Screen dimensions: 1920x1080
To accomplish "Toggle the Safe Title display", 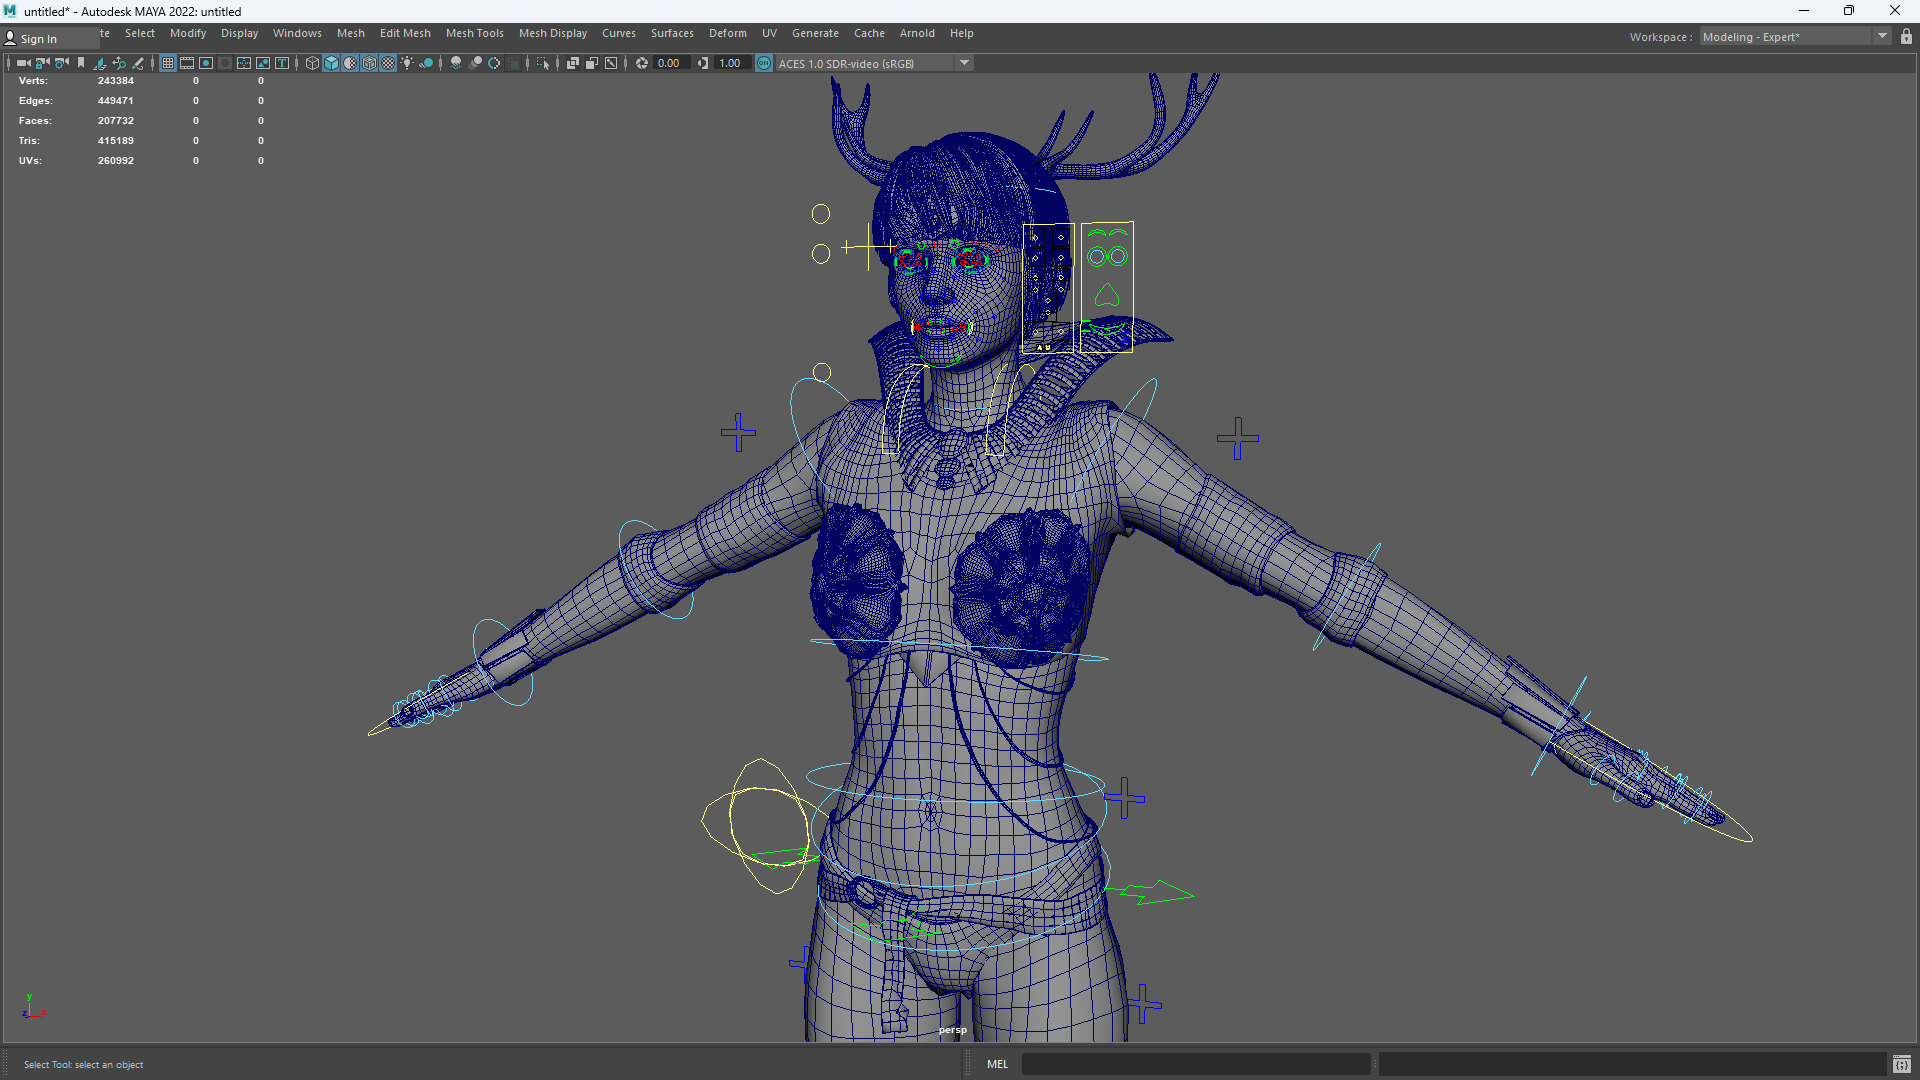I will click(x=282, y=63).
